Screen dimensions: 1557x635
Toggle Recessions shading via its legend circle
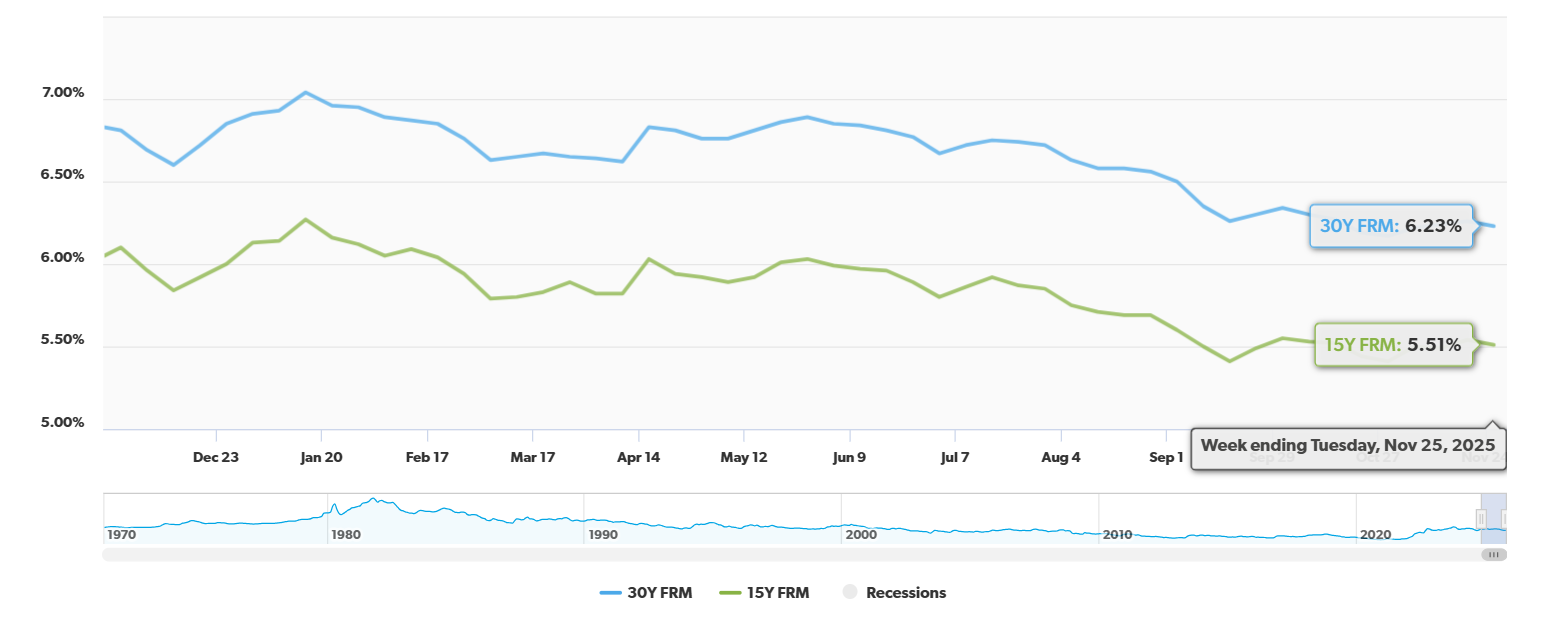coord(907,592)
